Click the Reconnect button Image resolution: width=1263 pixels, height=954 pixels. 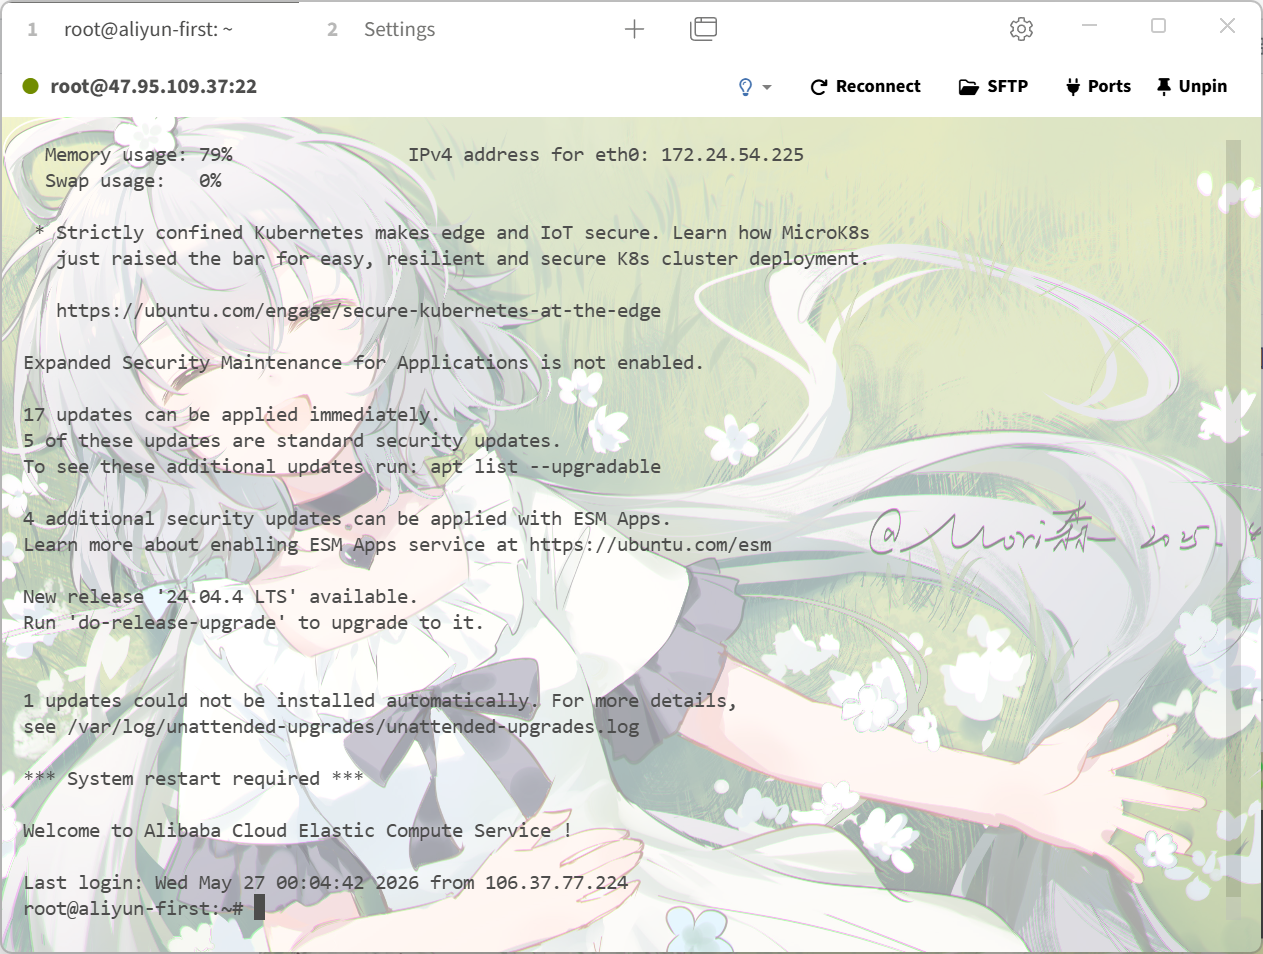pos(865,87)
